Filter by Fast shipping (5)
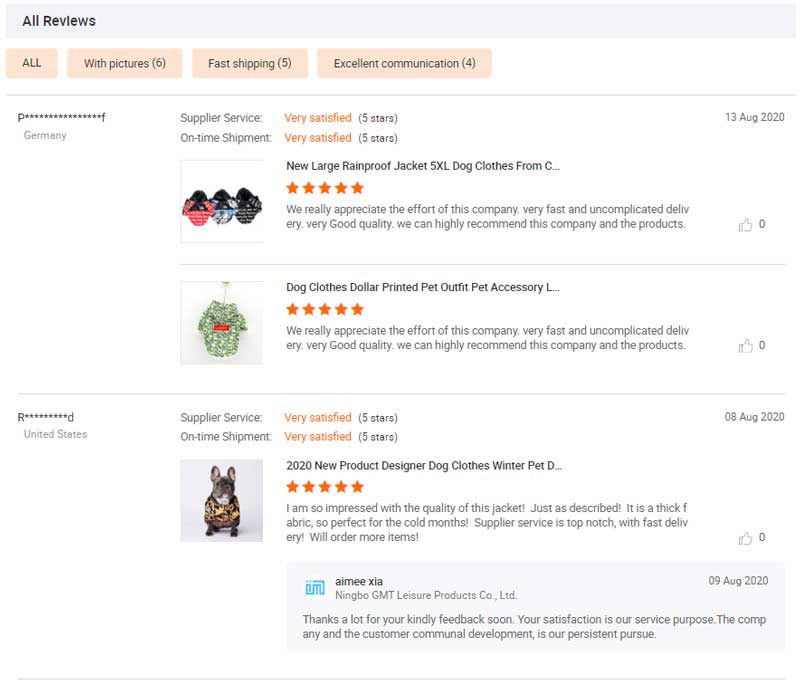This screenshot has height=680, width=800. (x=250, y=64)
